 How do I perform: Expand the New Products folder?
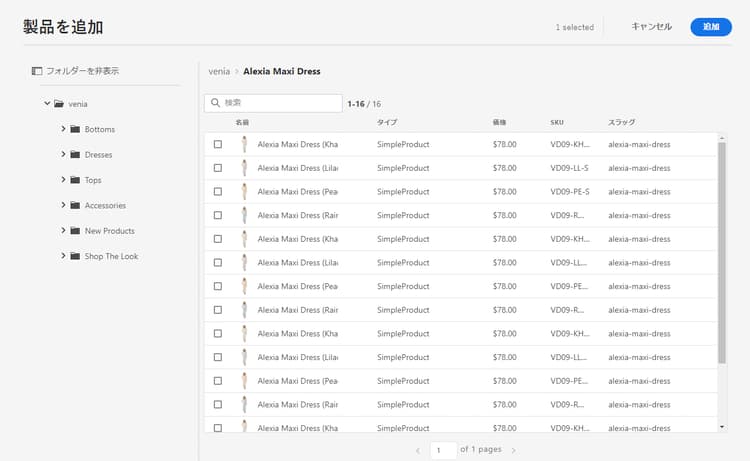(63, 230)
